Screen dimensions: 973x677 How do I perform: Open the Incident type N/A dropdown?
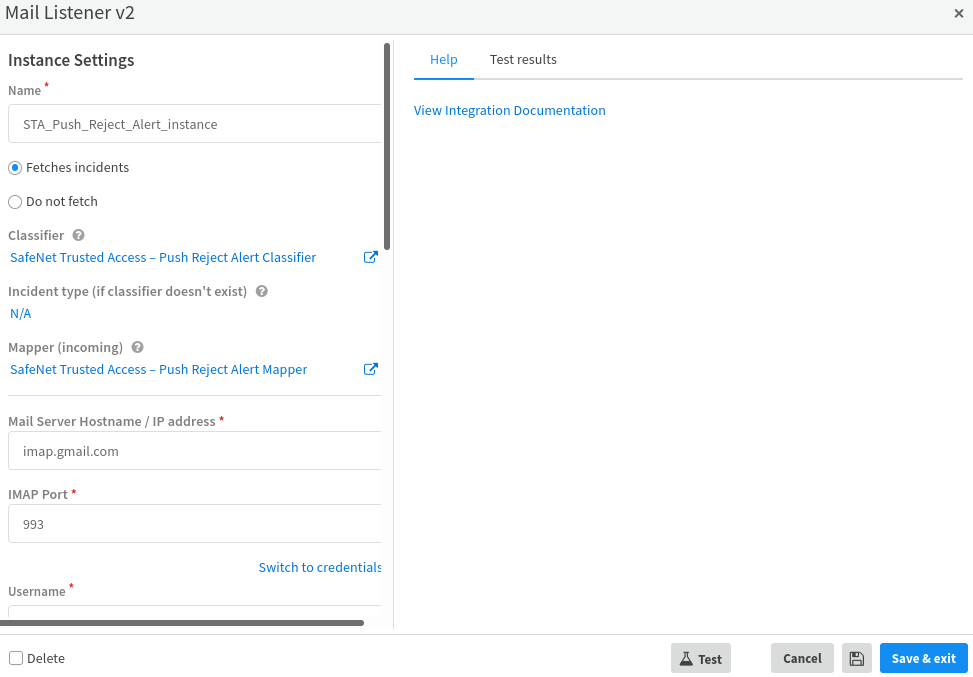pyautogui.click(x=21, y=314)
